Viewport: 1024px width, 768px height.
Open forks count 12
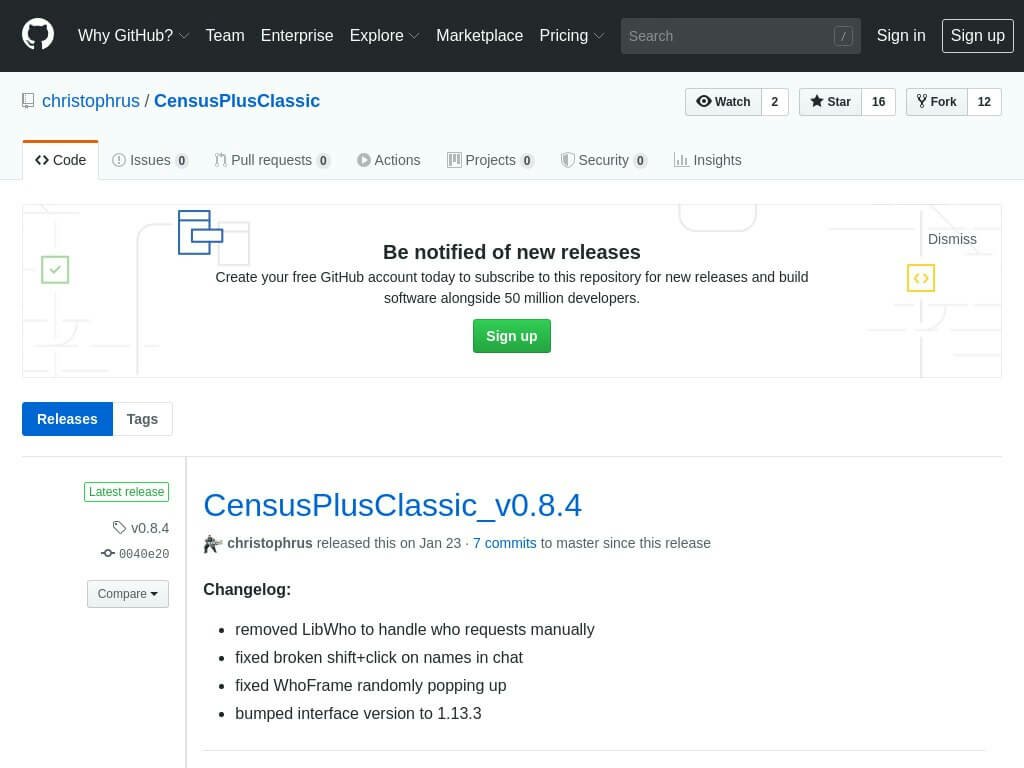tap(984, 102)
